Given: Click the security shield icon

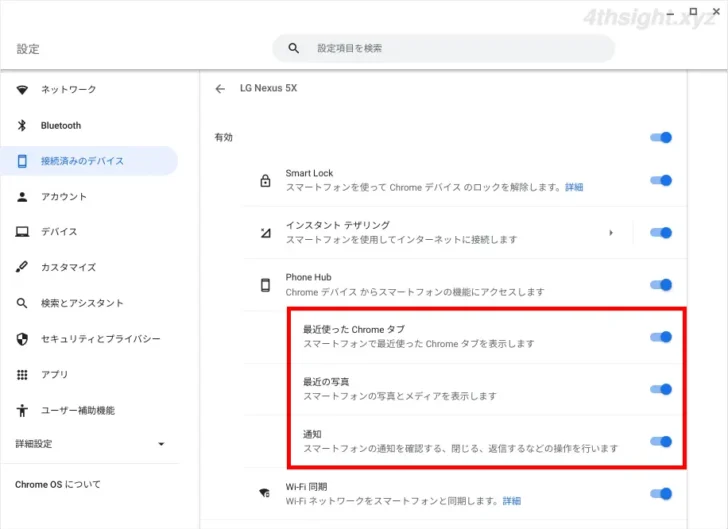Looking at the screenshot, I should (x=22, y=339).
